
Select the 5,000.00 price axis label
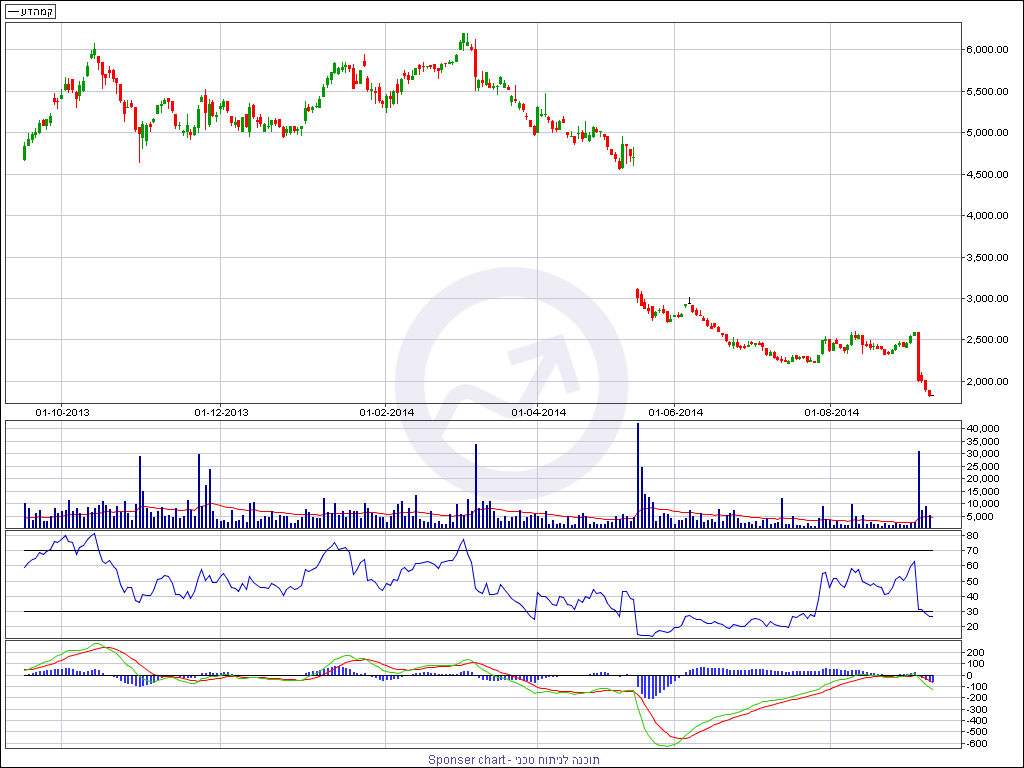pos(987,133)
